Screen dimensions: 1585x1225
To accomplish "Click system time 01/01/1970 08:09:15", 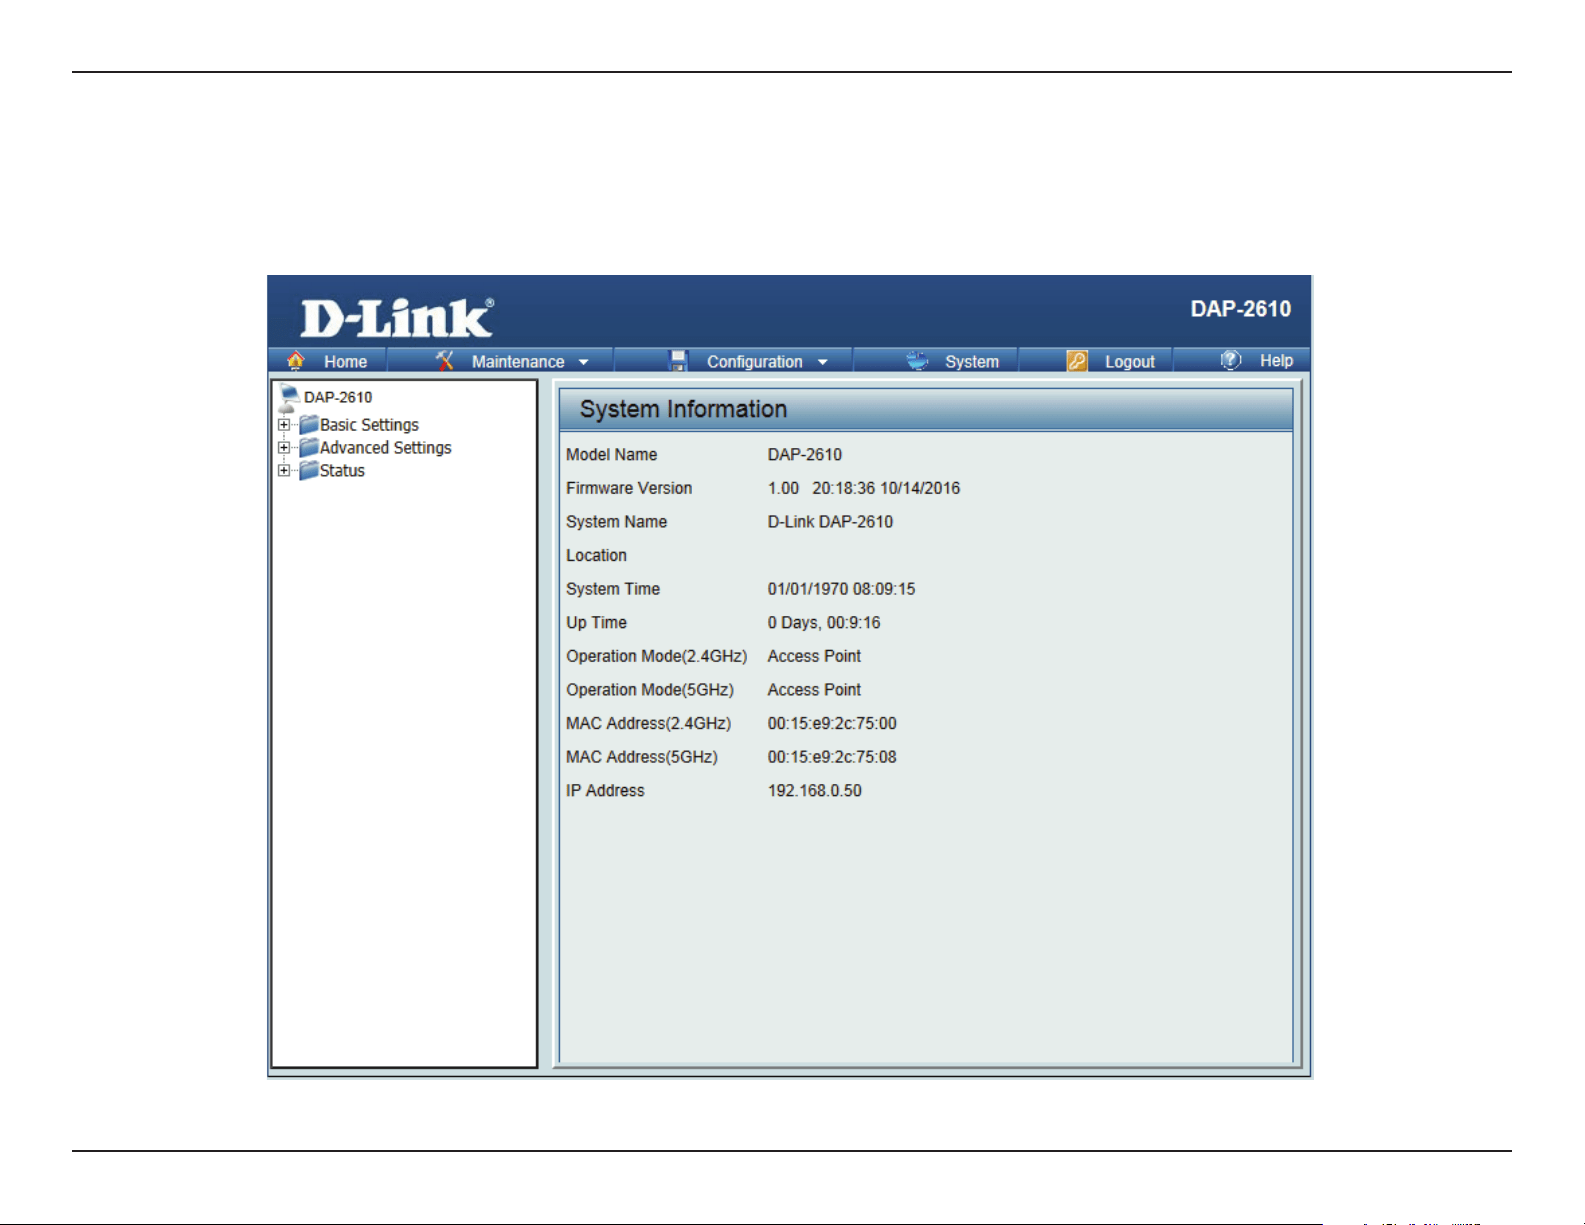I will pos(841,589).
